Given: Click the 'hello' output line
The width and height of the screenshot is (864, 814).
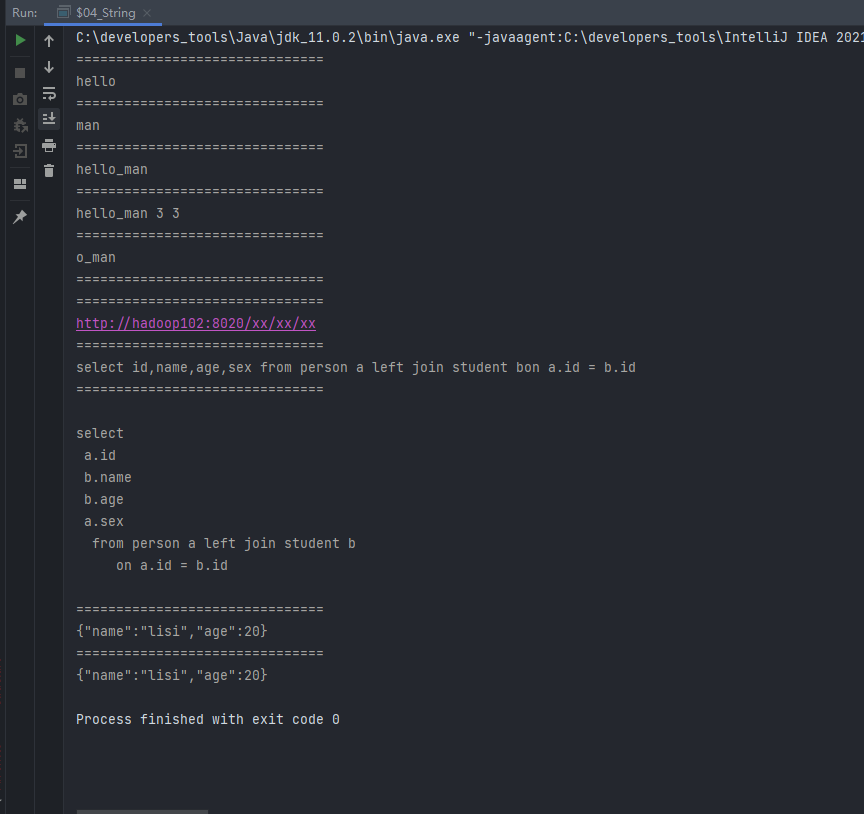Looking at the screenshot, I should point(96,82).
